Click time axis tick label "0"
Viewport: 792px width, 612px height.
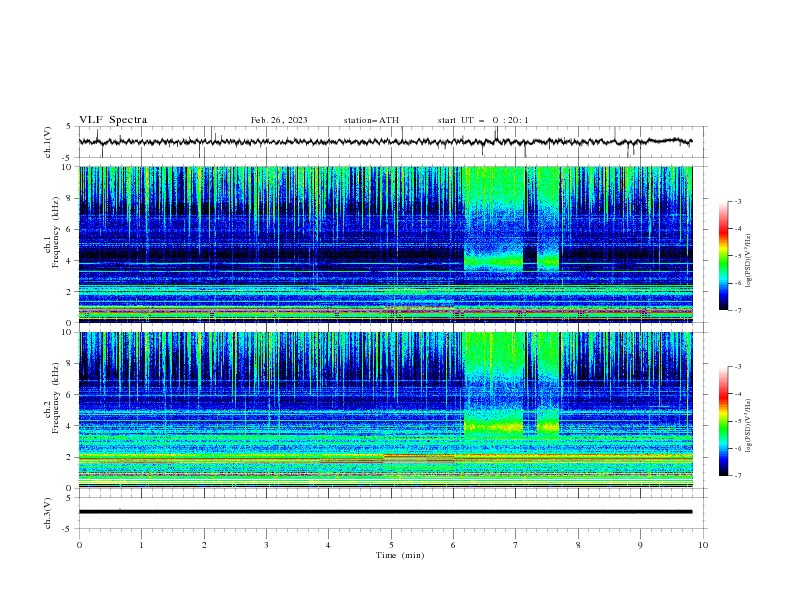pyautogui.click(x=79, y=545)
